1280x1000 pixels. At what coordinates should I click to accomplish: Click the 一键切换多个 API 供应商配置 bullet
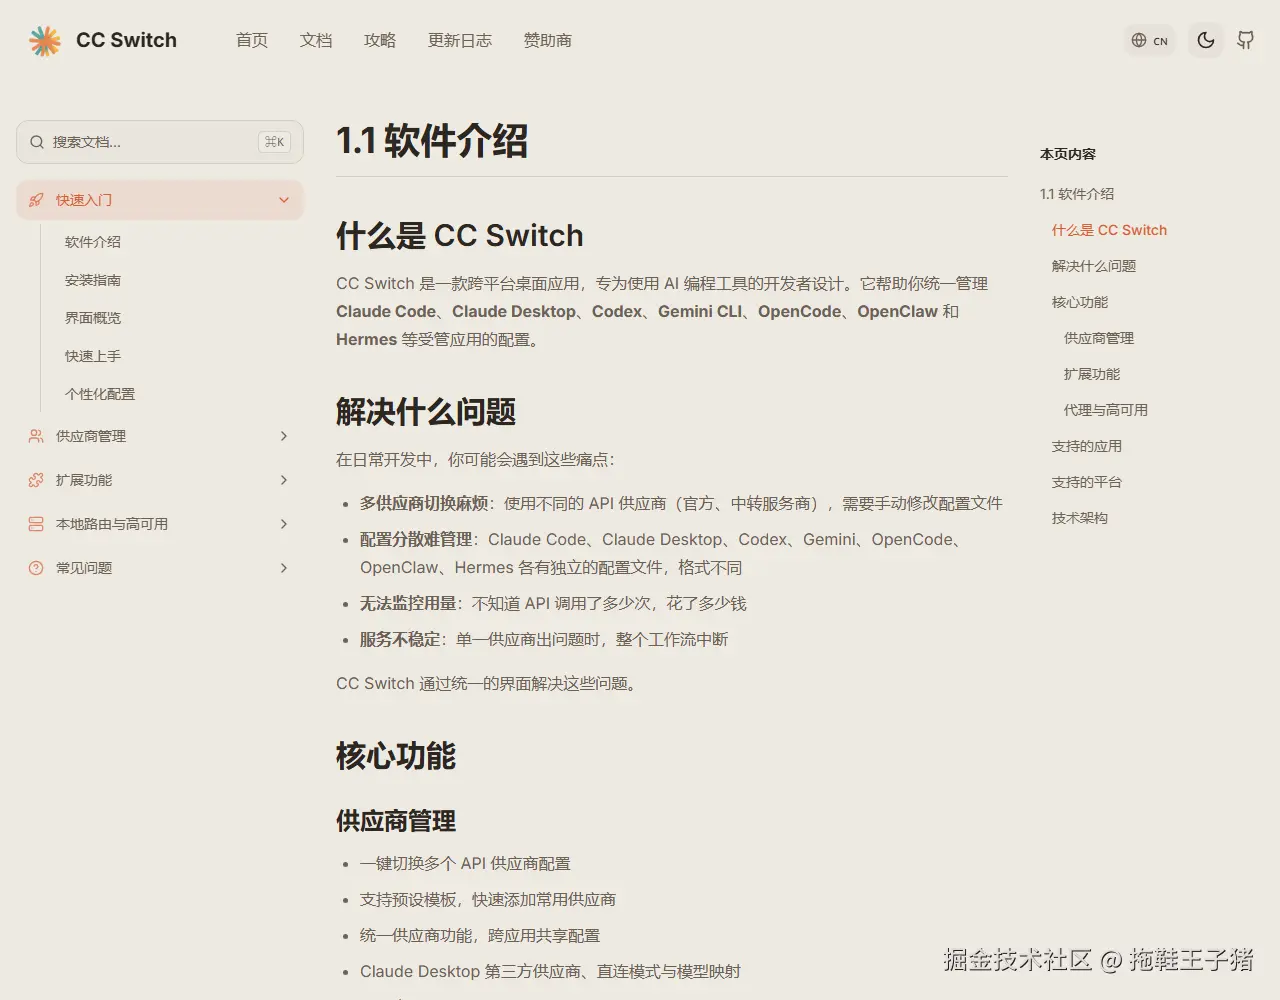(x=465, y=863)
